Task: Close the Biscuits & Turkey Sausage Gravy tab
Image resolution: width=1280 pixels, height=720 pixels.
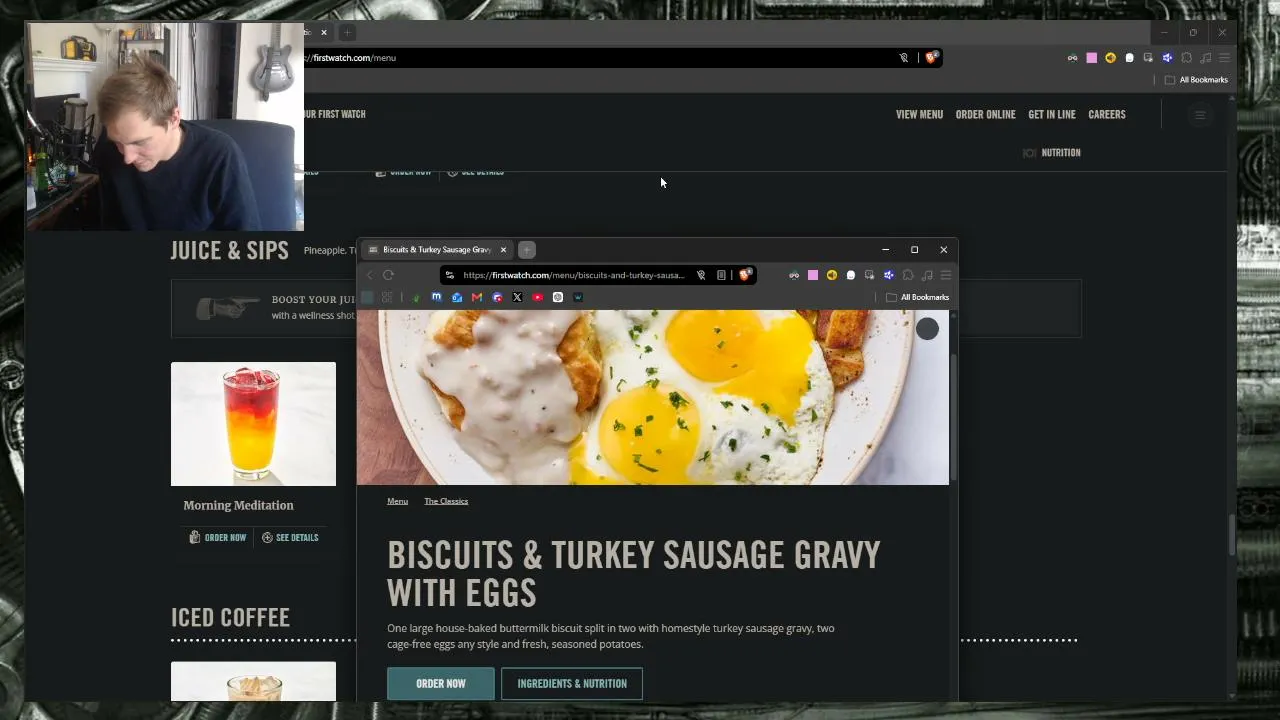Action: coord(503,250)
